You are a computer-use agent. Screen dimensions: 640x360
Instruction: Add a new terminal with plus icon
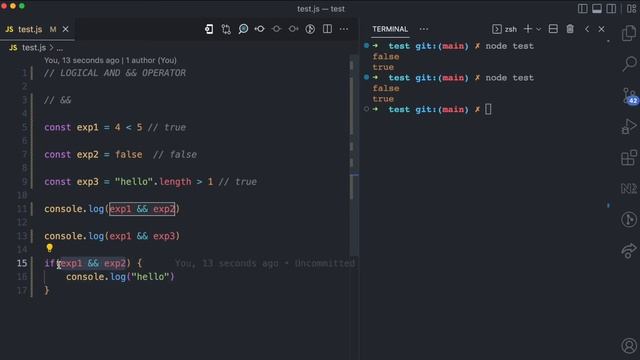528,29
